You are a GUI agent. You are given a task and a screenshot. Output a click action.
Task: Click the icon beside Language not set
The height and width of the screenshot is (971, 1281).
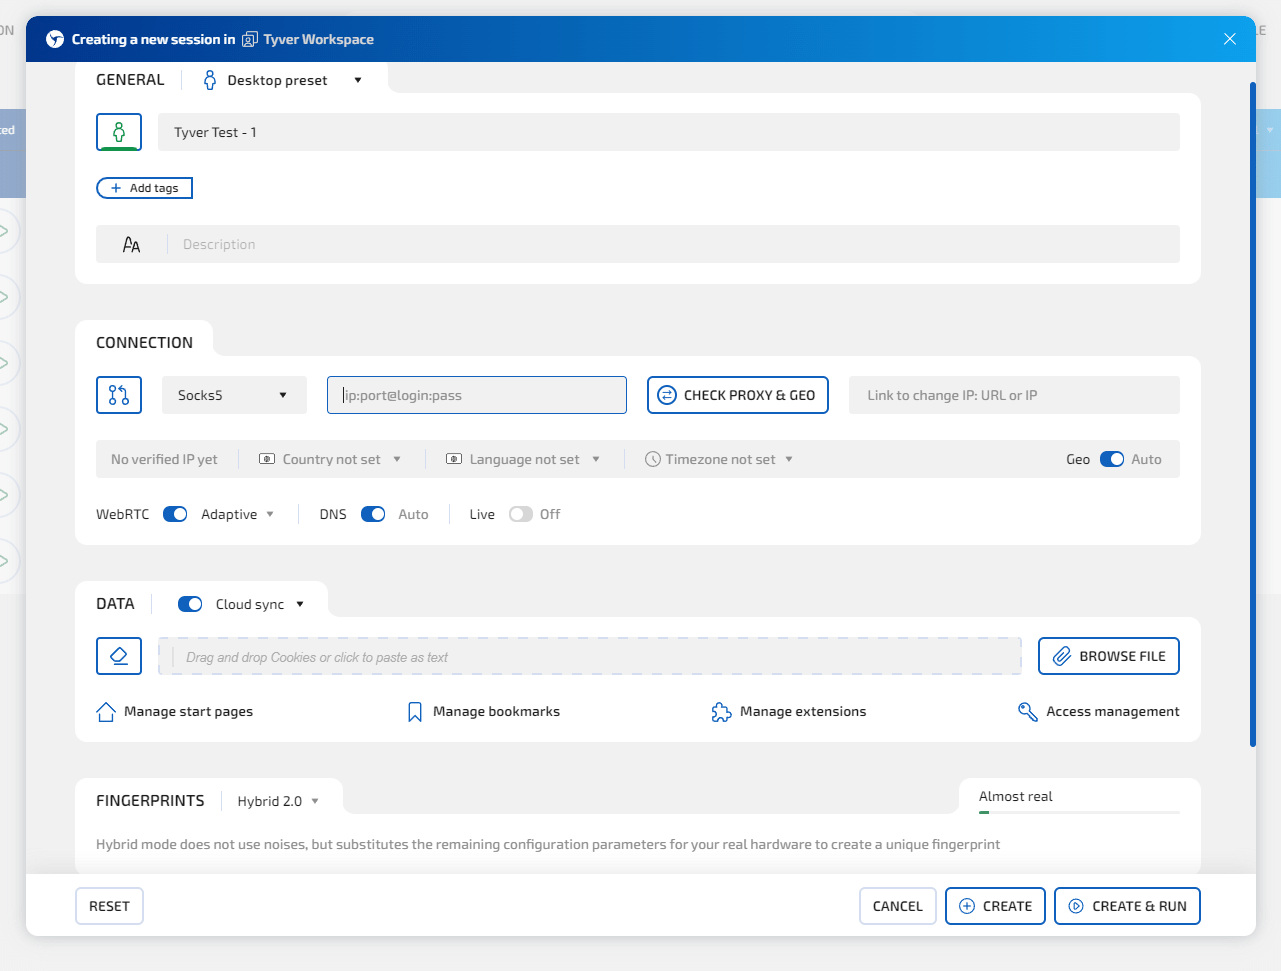pyautogui.click(x=454, y=459)
